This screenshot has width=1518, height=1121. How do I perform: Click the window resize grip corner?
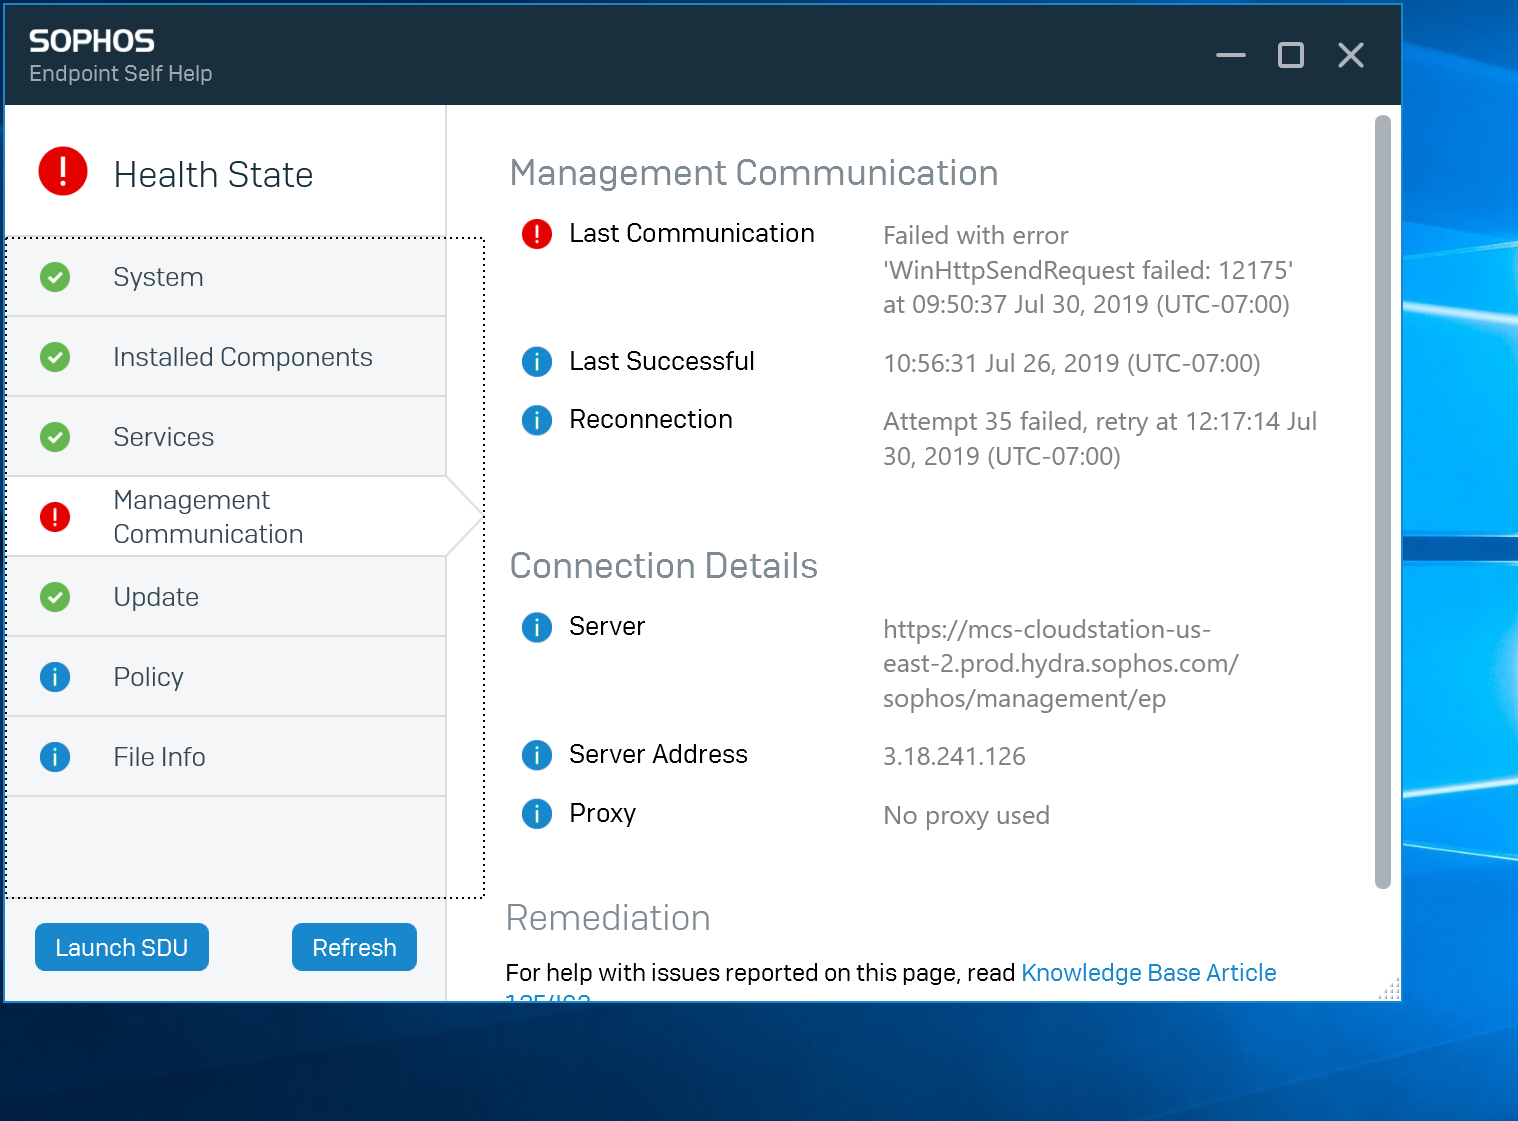point(1389,988)
